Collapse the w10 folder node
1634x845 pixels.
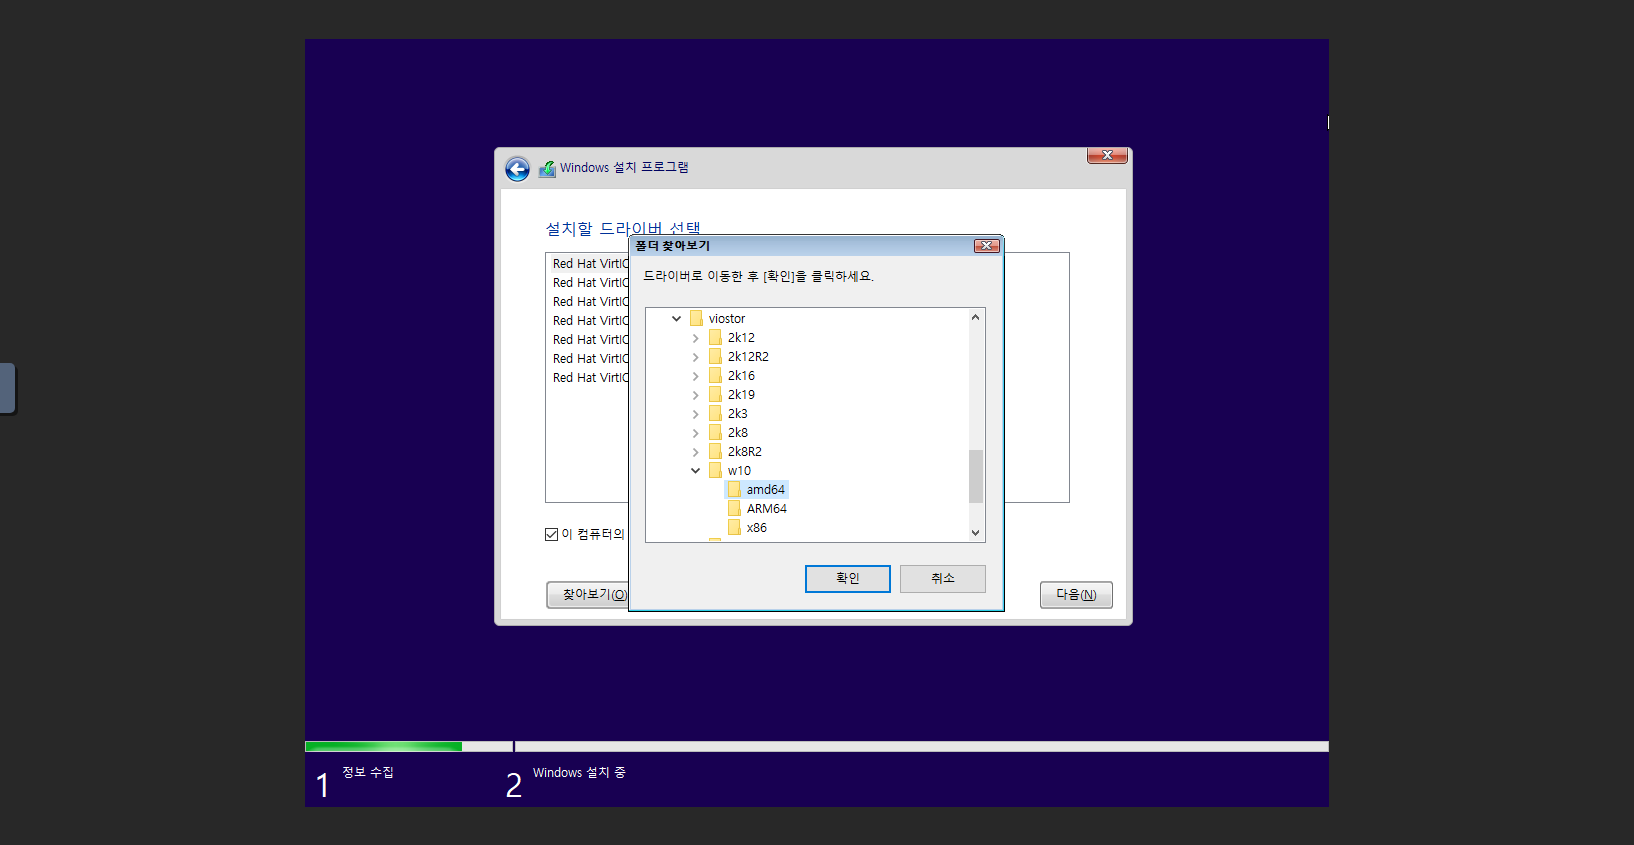695,471
